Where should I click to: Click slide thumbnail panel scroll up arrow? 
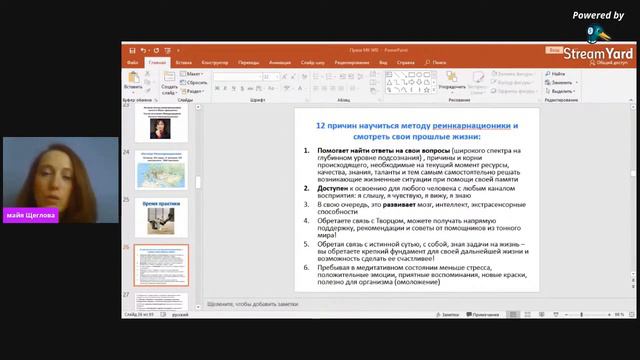[198, 107]
